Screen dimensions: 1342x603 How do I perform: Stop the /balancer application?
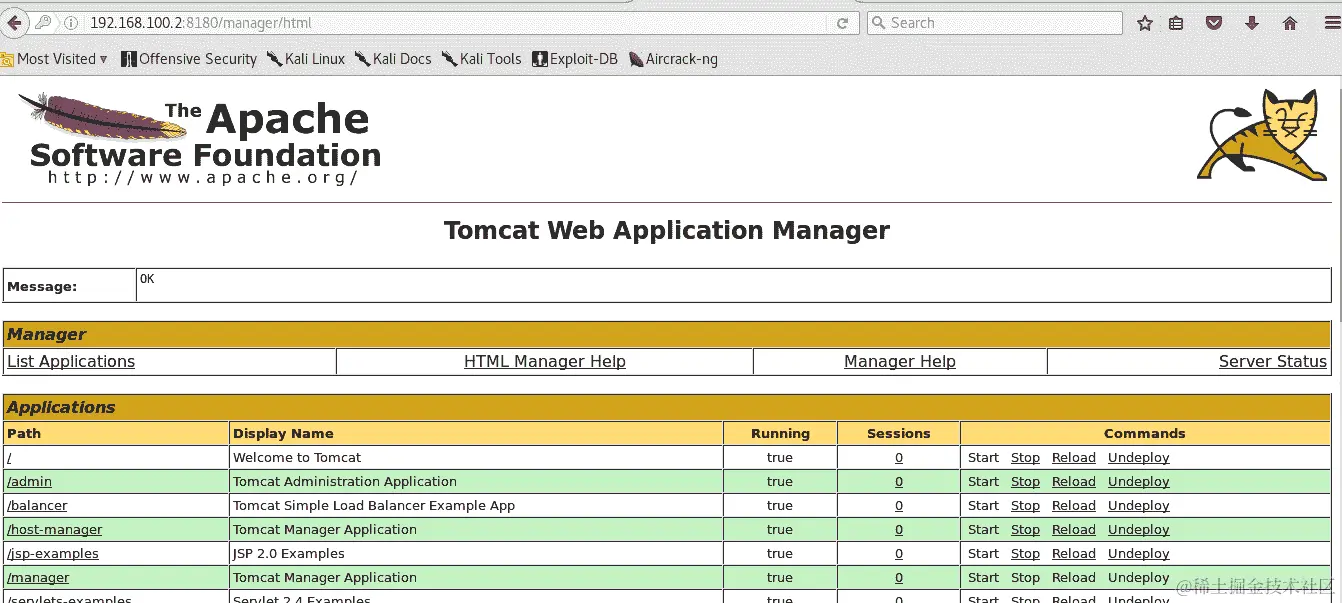[1025, 506]
